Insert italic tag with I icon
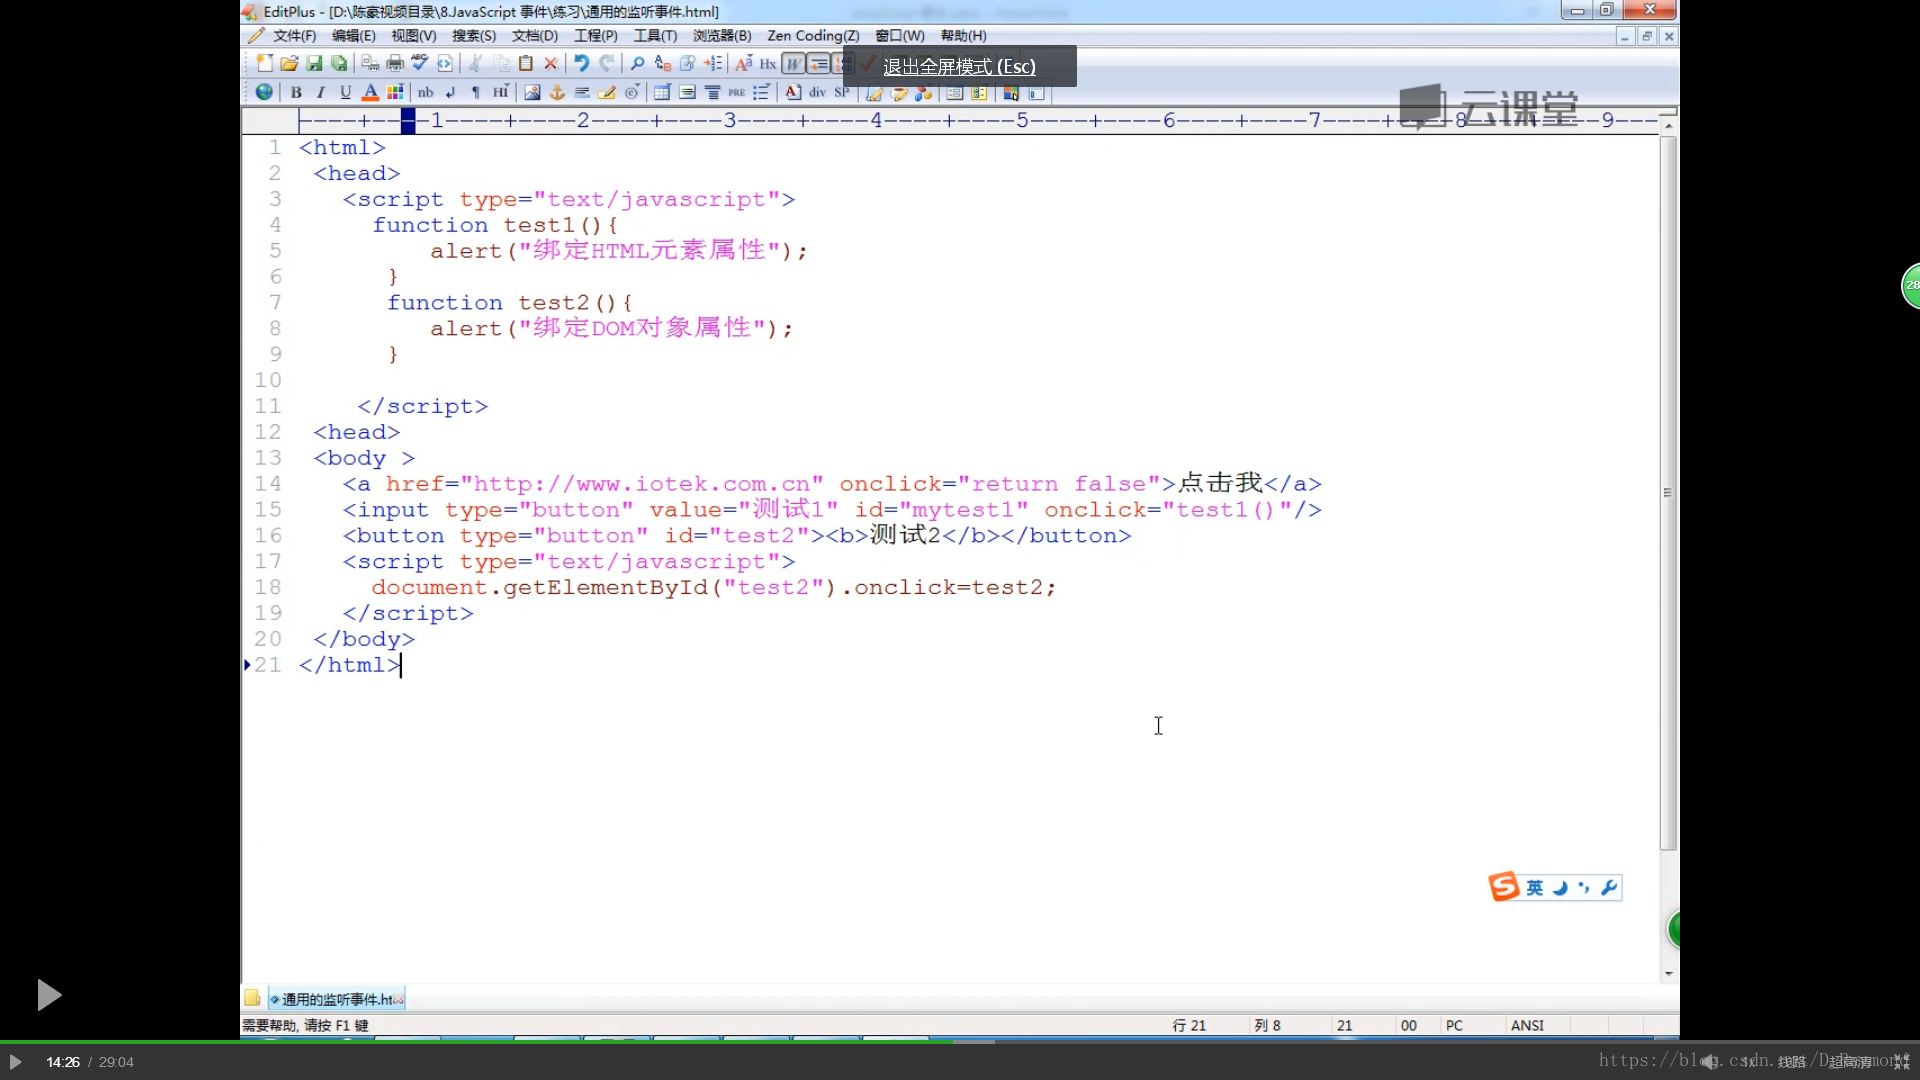 [321, 92]
